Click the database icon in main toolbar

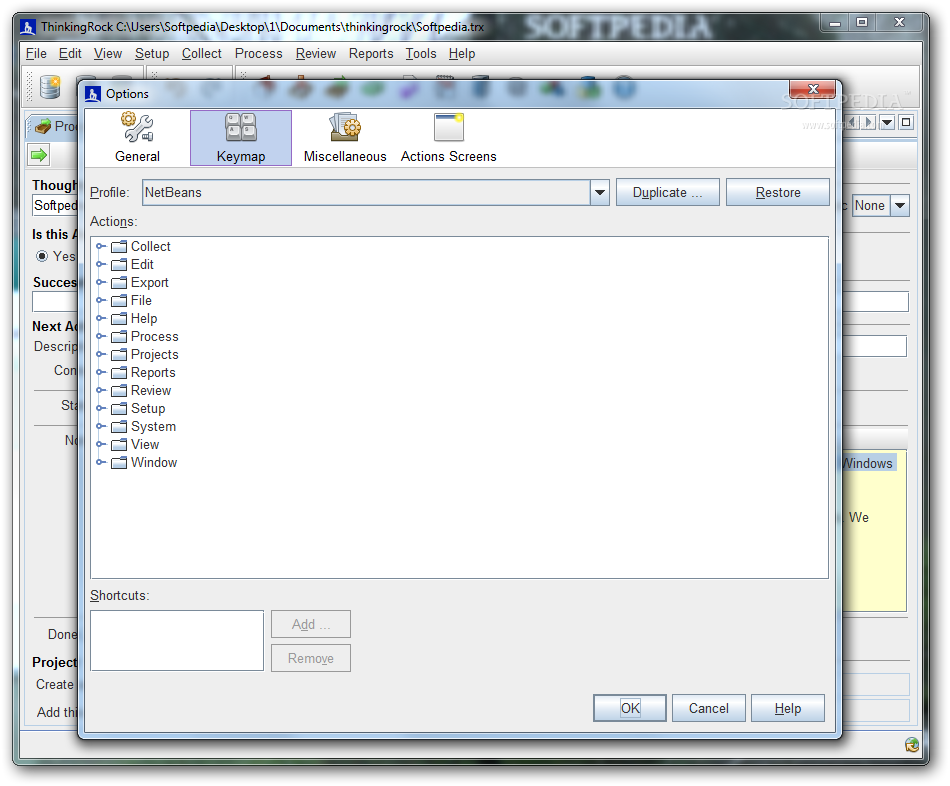(50, 87)
